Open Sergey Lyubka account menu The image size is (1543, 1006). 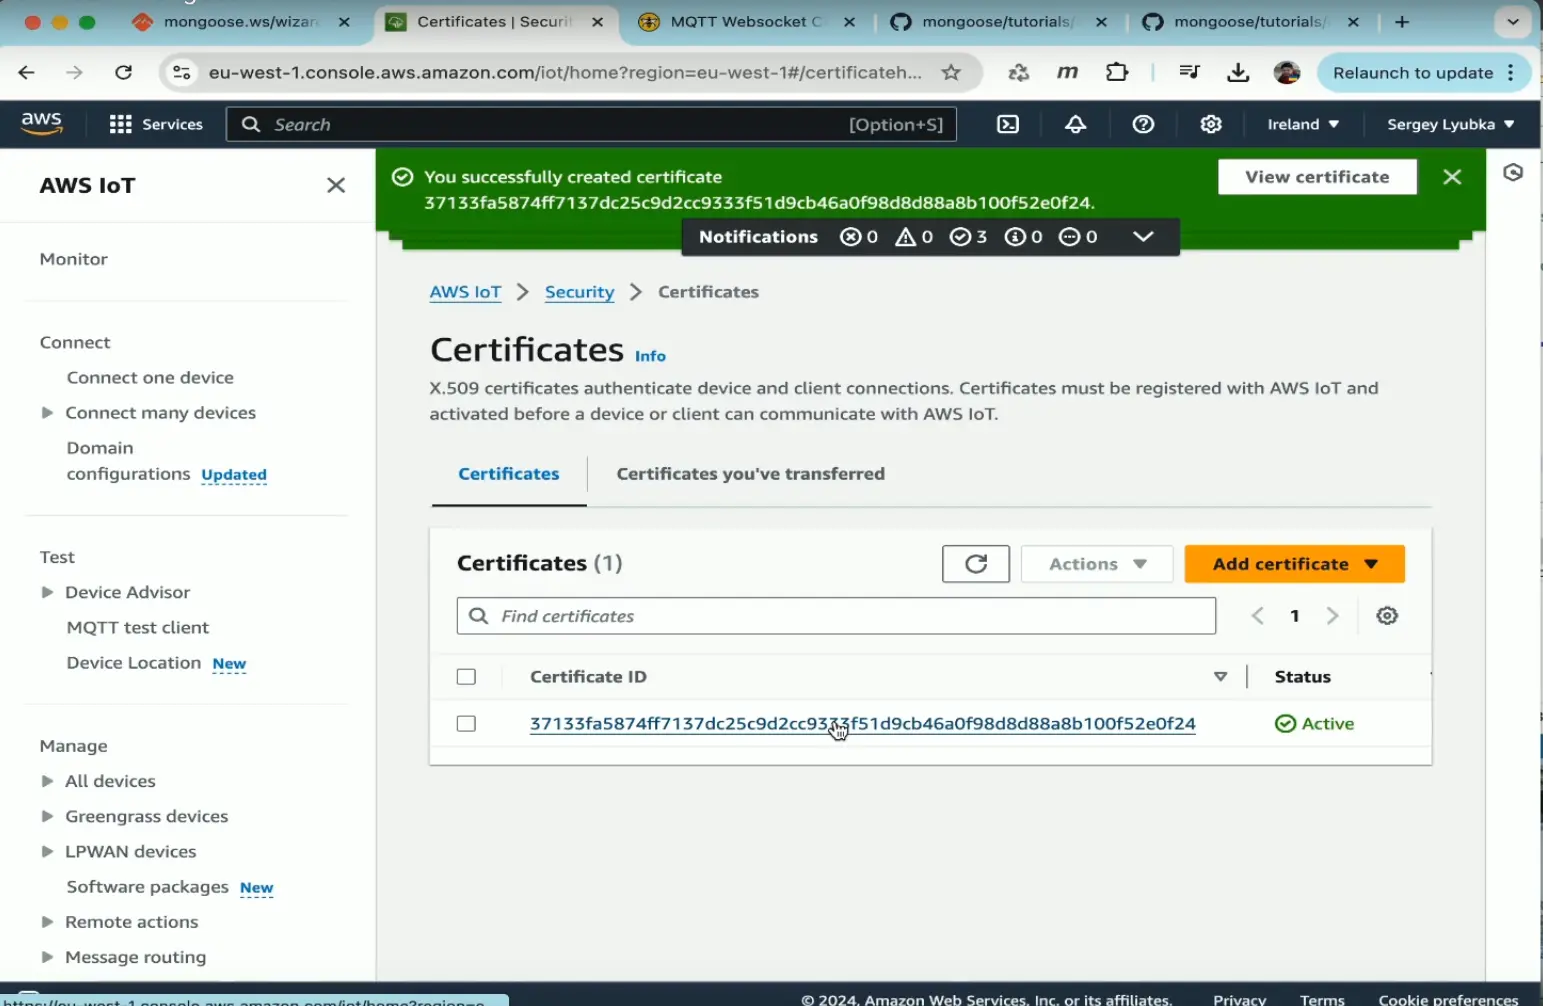click(x=1450, y=124)
